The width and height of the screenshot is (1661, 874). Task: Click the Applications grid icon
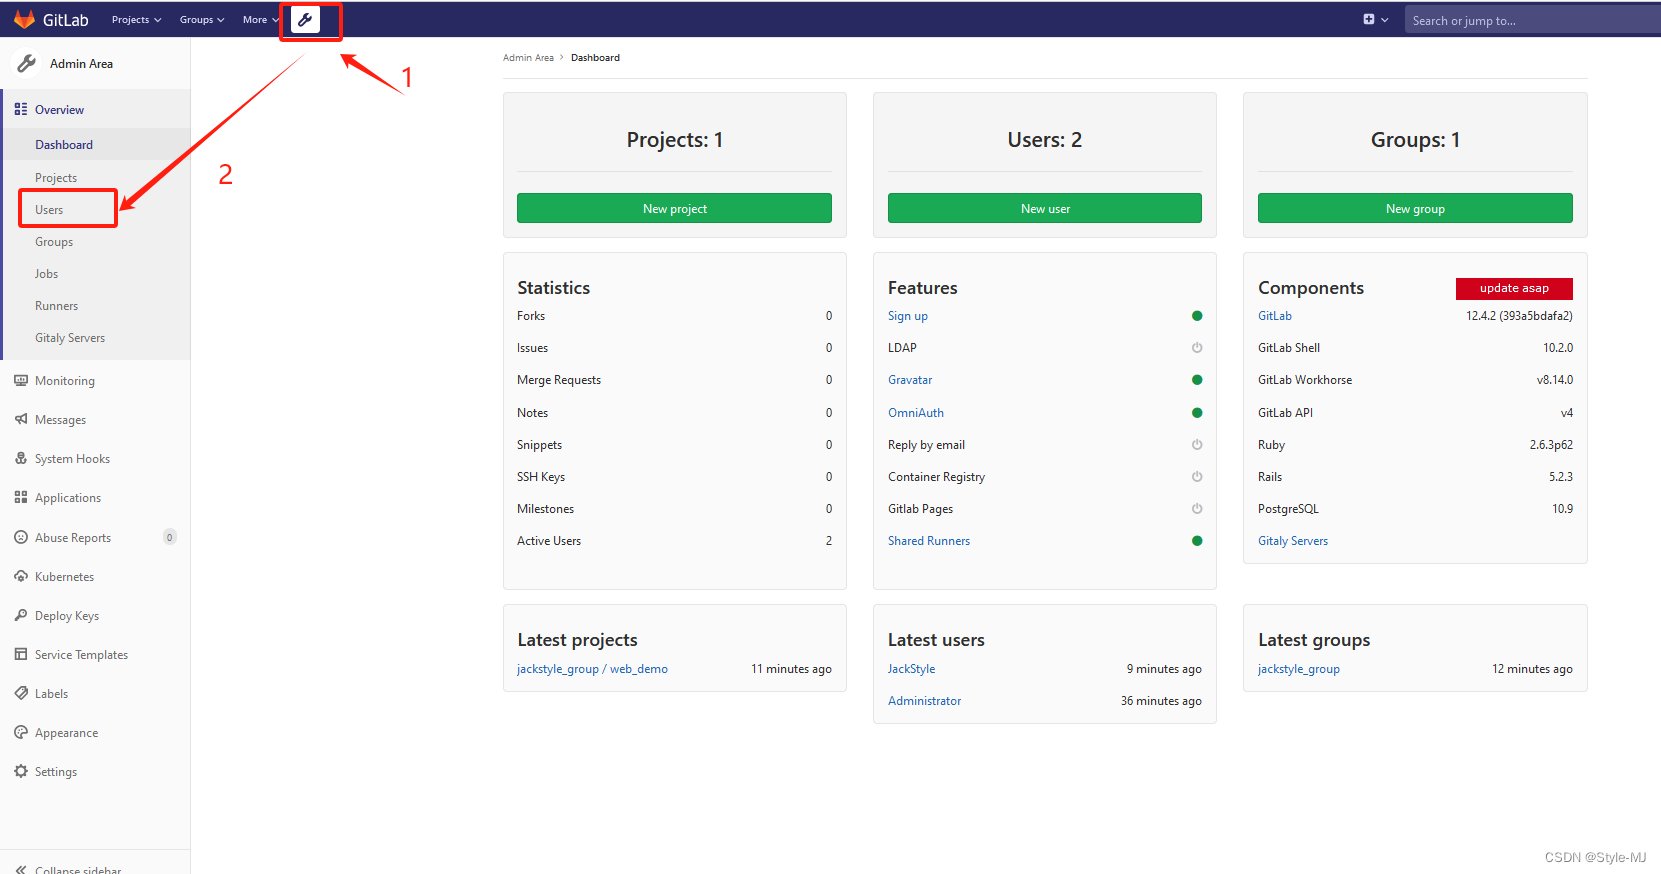click(x=21, y=497)
